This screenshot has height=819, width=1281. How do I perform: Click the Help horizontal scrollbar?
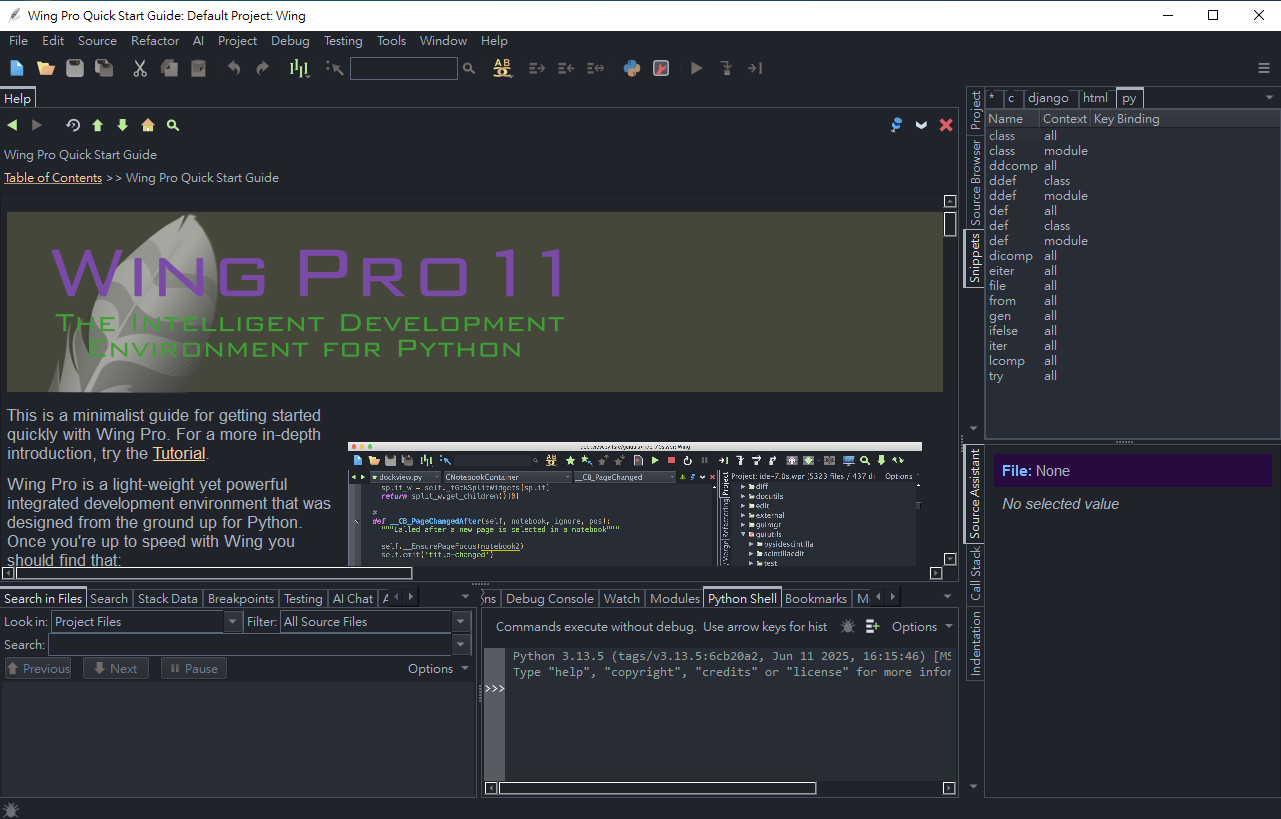(214, 573)
